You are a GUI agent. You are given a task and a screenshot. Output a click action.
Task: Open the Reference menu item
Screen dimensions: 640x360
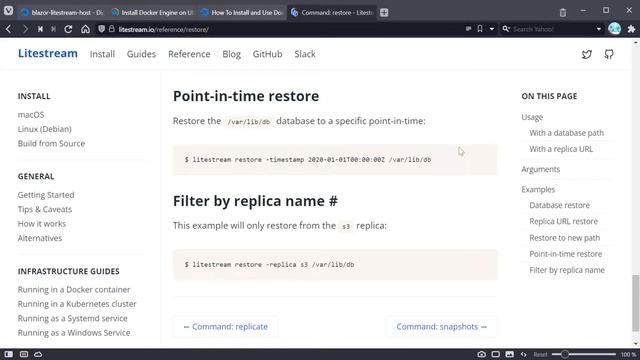189,54
